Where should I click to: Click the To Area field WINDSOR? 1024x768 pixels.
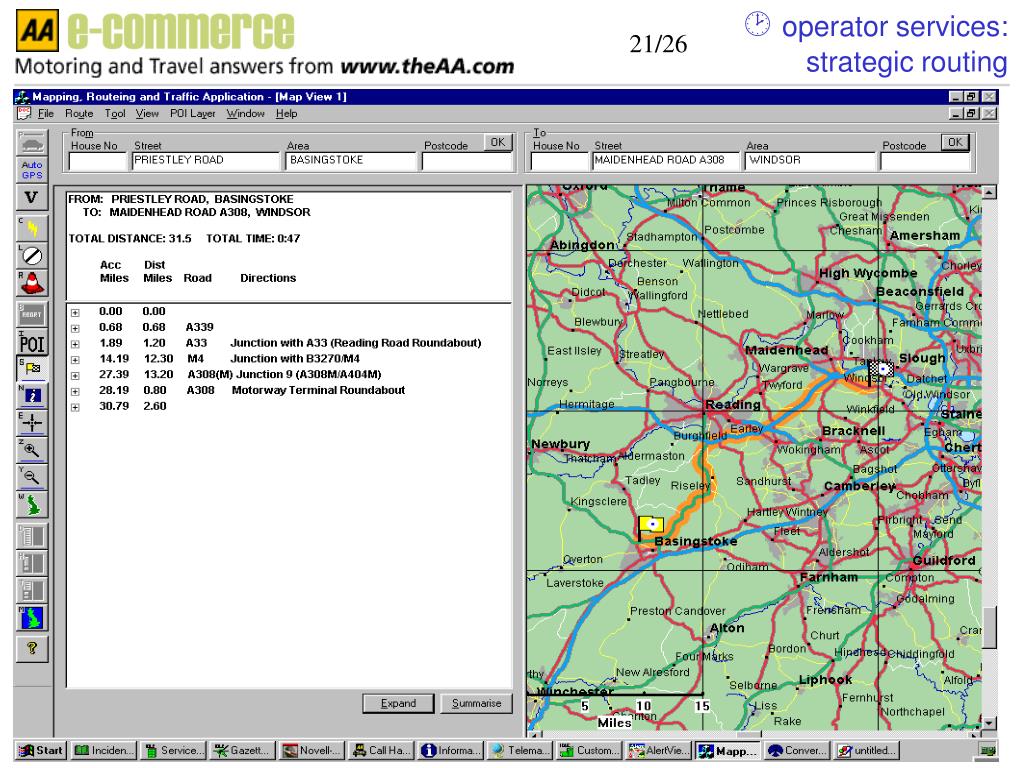[x=810, y=161]
